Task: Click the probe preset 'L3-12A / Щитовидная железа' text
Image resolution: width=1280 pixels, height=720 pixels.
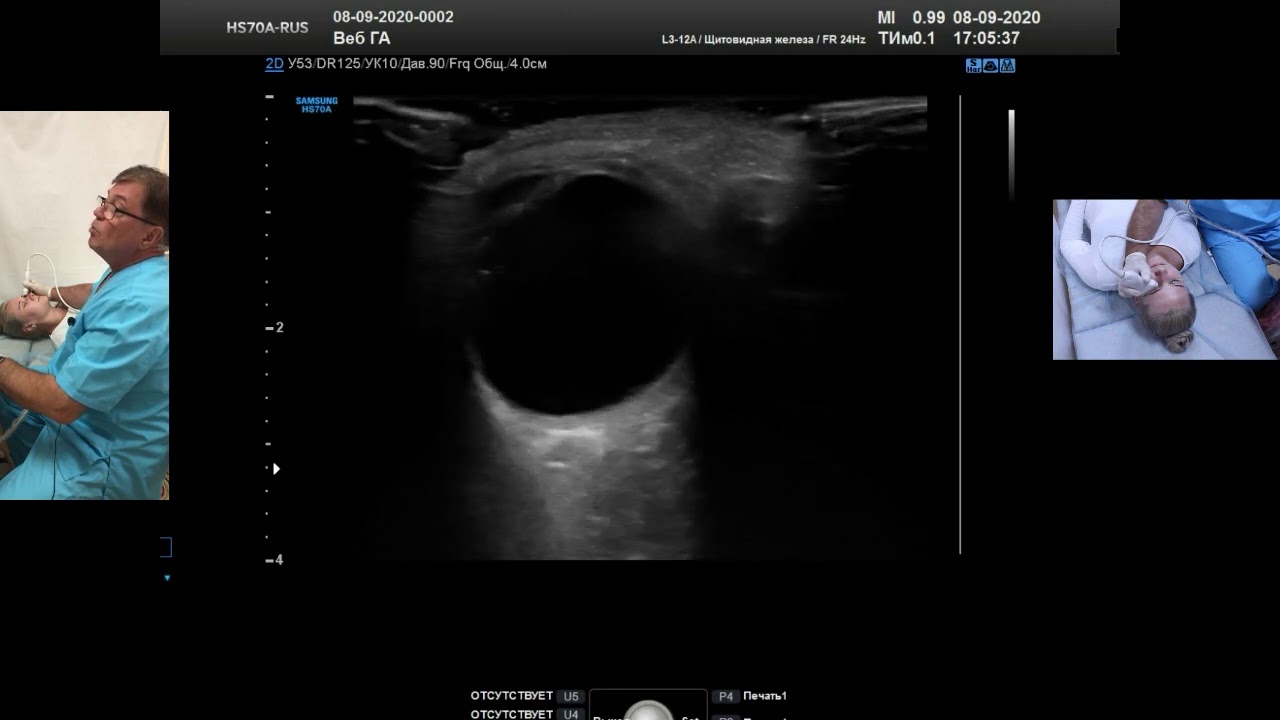Action: click(x=738, y=40)
